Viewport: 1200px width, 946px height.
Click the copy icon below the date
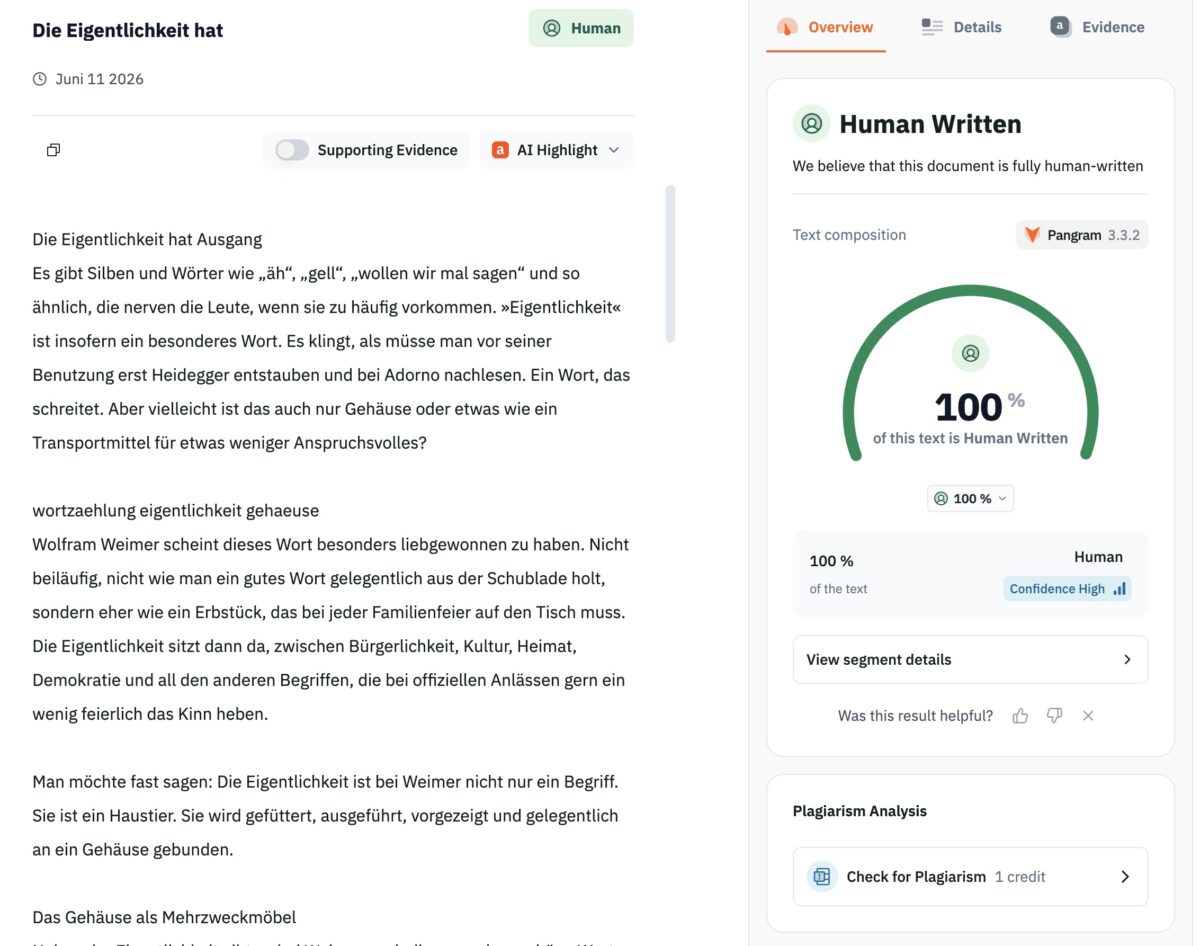(53, 150)
